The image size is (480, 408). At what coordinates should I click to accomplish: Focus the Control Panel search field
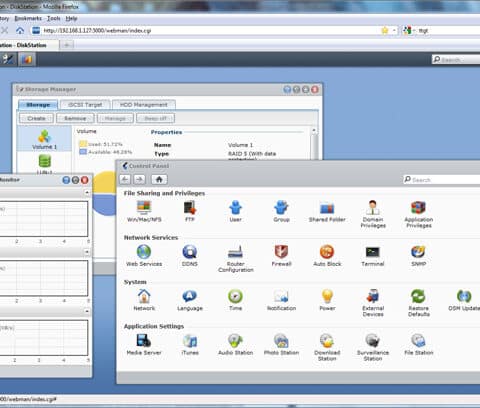tap(442, 180)
